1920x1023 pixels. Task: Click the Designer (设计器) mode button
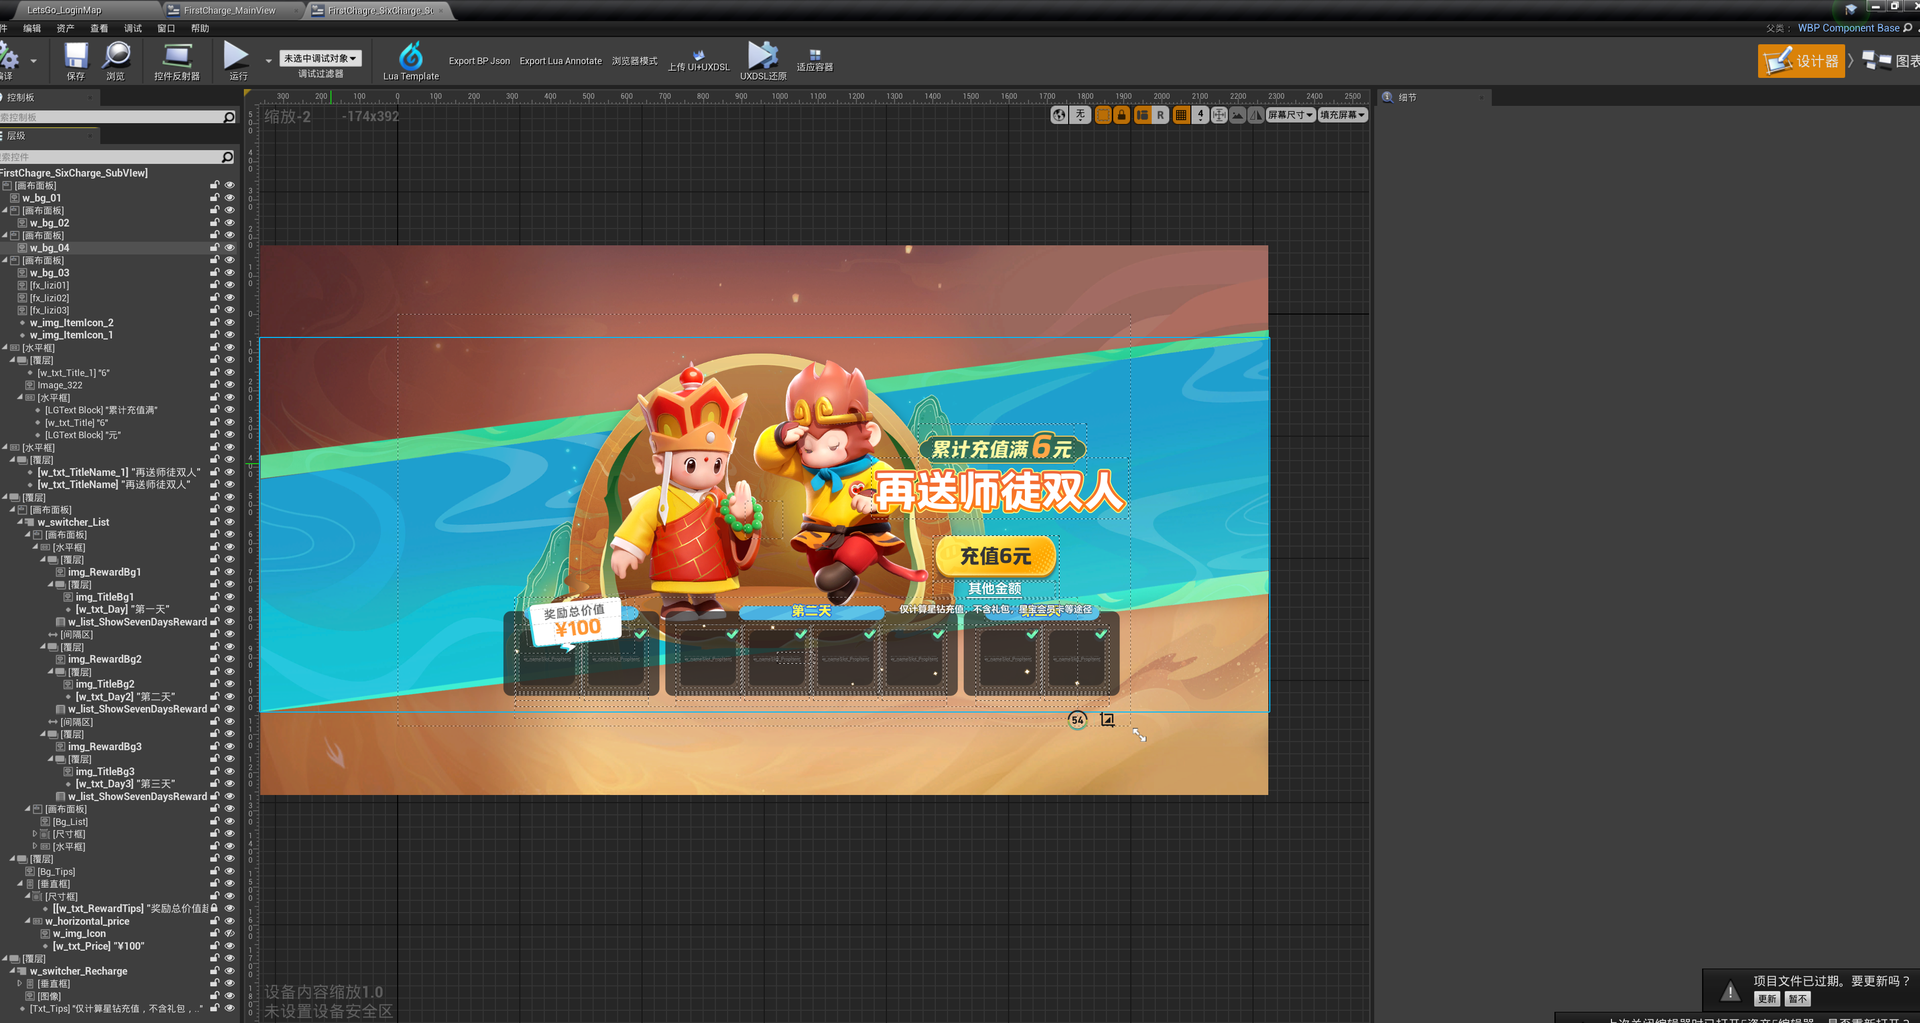click(1801, 61)
